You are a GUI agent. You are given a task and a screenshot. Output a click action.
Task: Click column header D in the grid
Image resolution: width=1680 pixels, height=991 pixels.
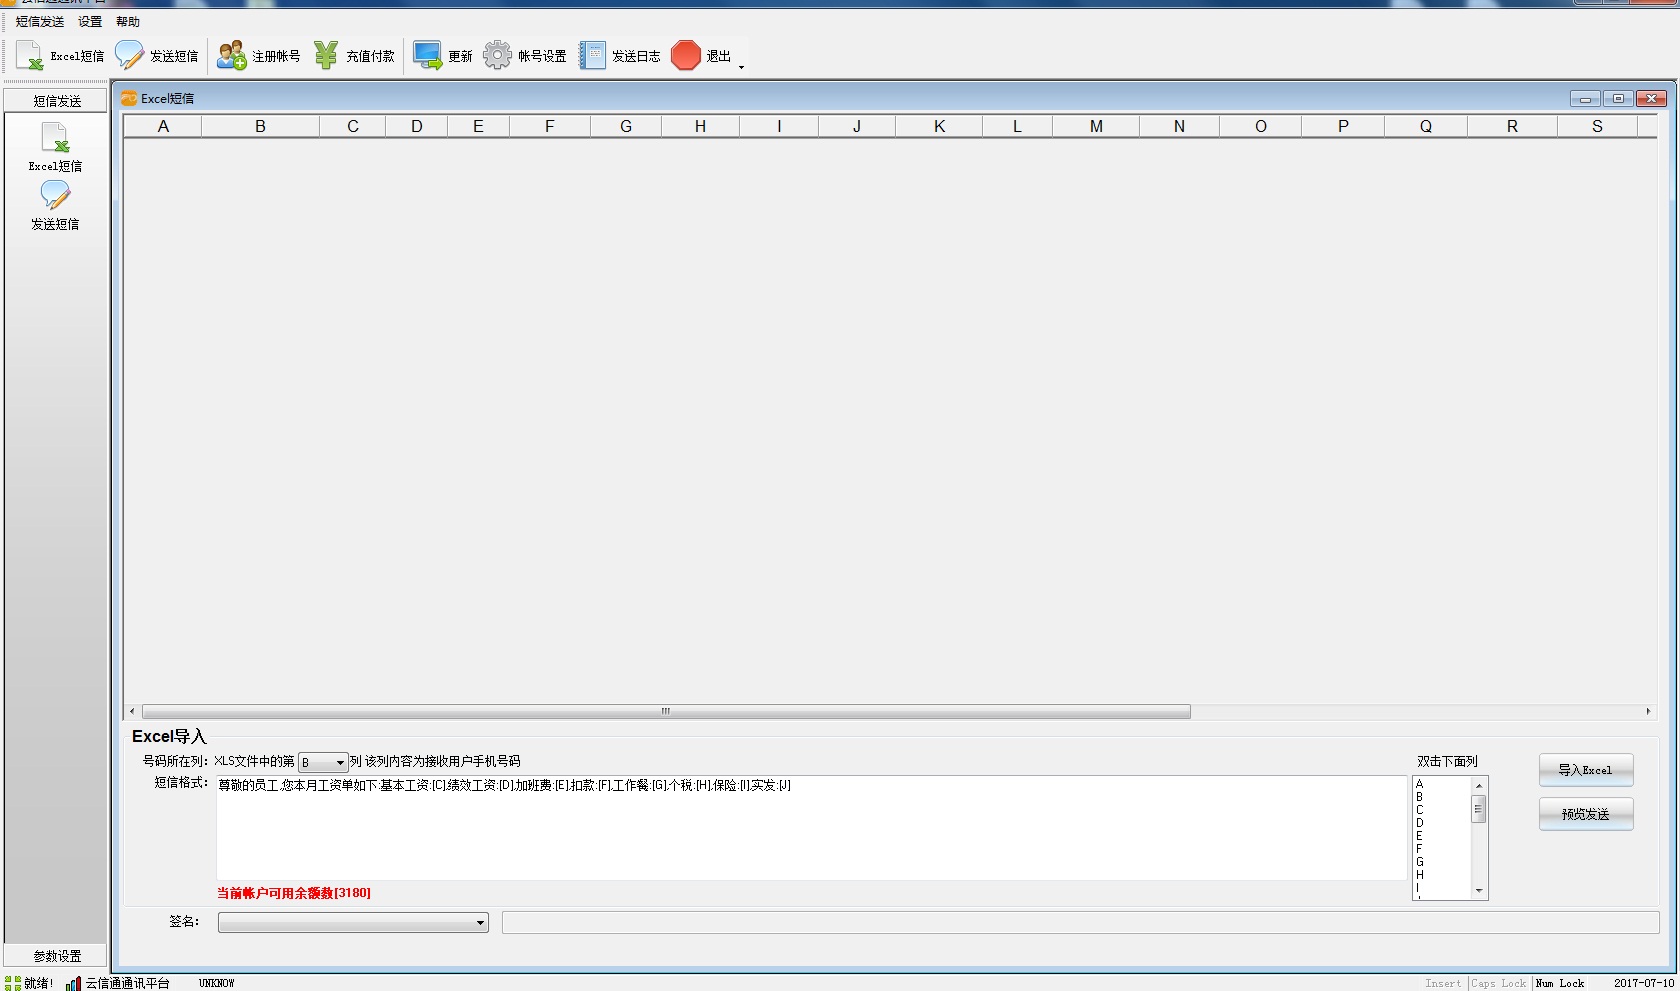coord(417,126)
